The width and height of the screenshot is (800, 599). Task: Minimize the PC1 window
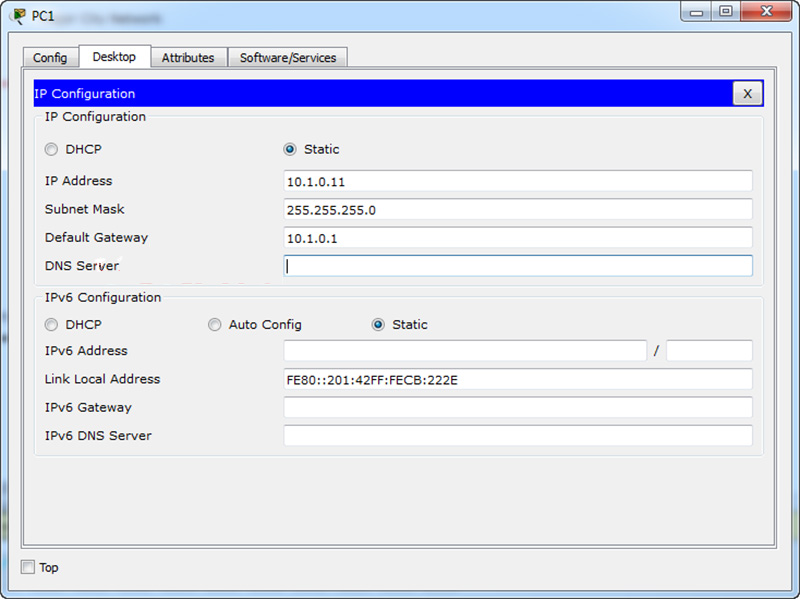tap(696, 12)
